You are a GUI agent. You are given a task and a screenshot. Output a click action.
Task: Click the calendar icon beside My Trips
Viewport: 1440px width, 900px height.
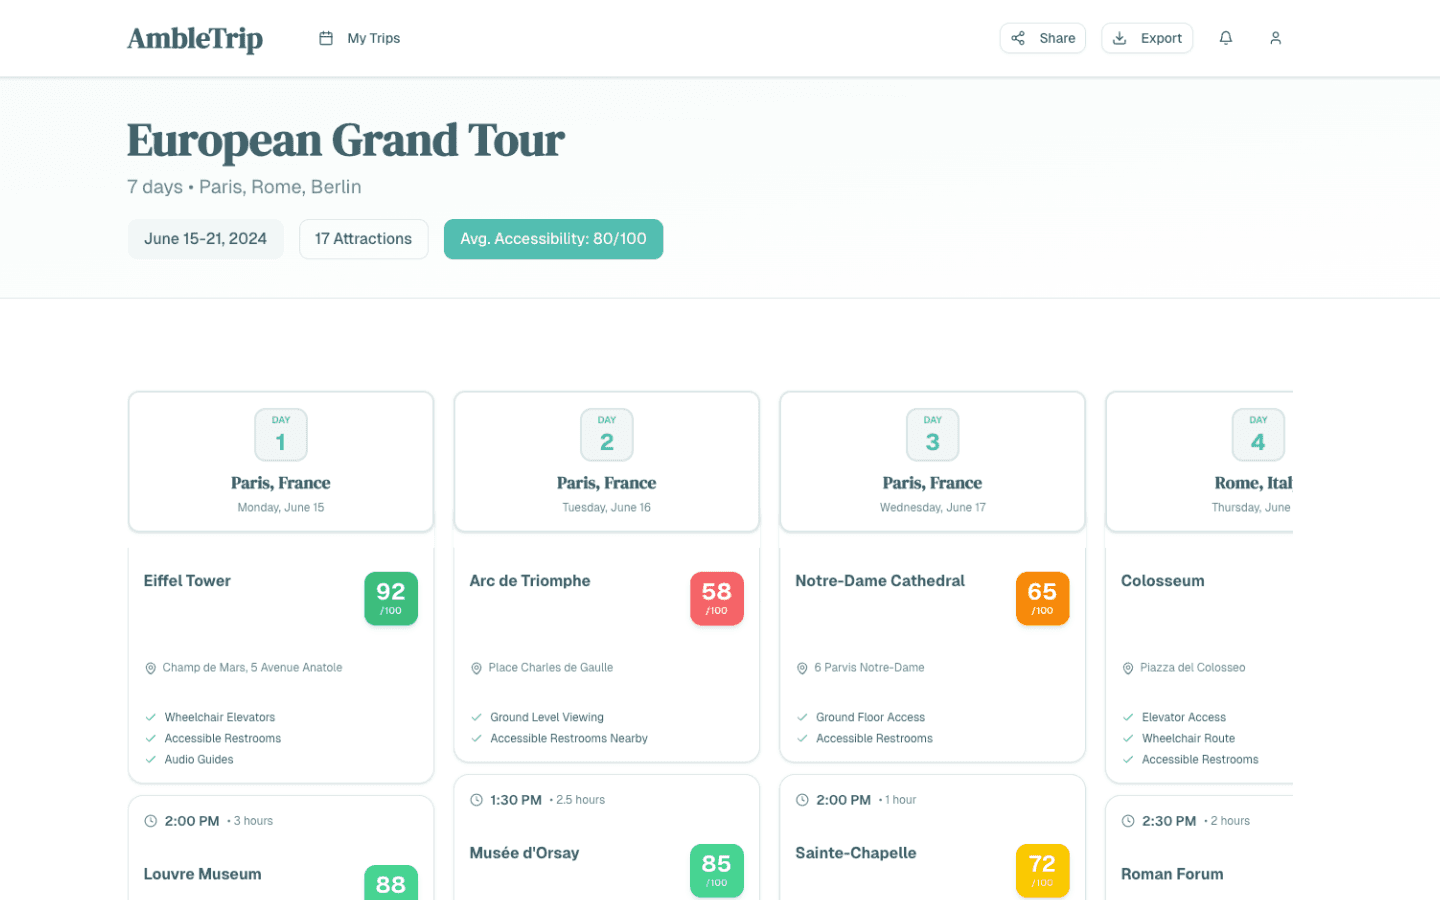(325, 37)
